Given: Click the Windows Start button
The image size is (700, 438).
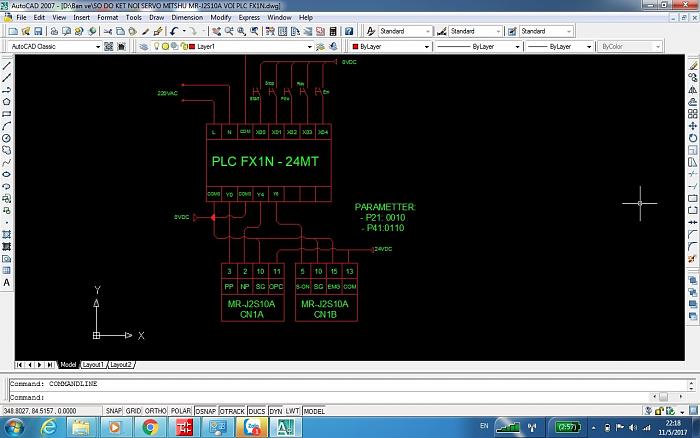Looking at the screenshot, I should [14, 427].
